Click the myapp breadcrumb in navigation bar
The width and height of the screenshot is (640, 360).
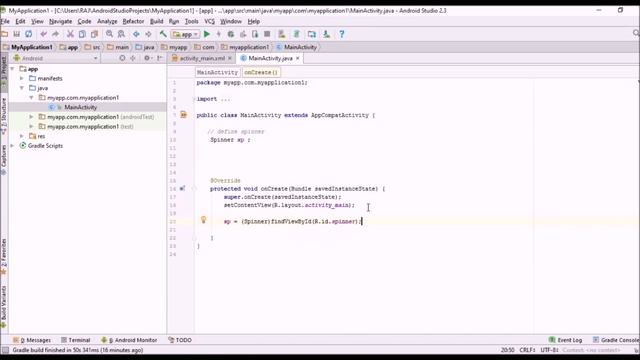(x=174, y=47)
